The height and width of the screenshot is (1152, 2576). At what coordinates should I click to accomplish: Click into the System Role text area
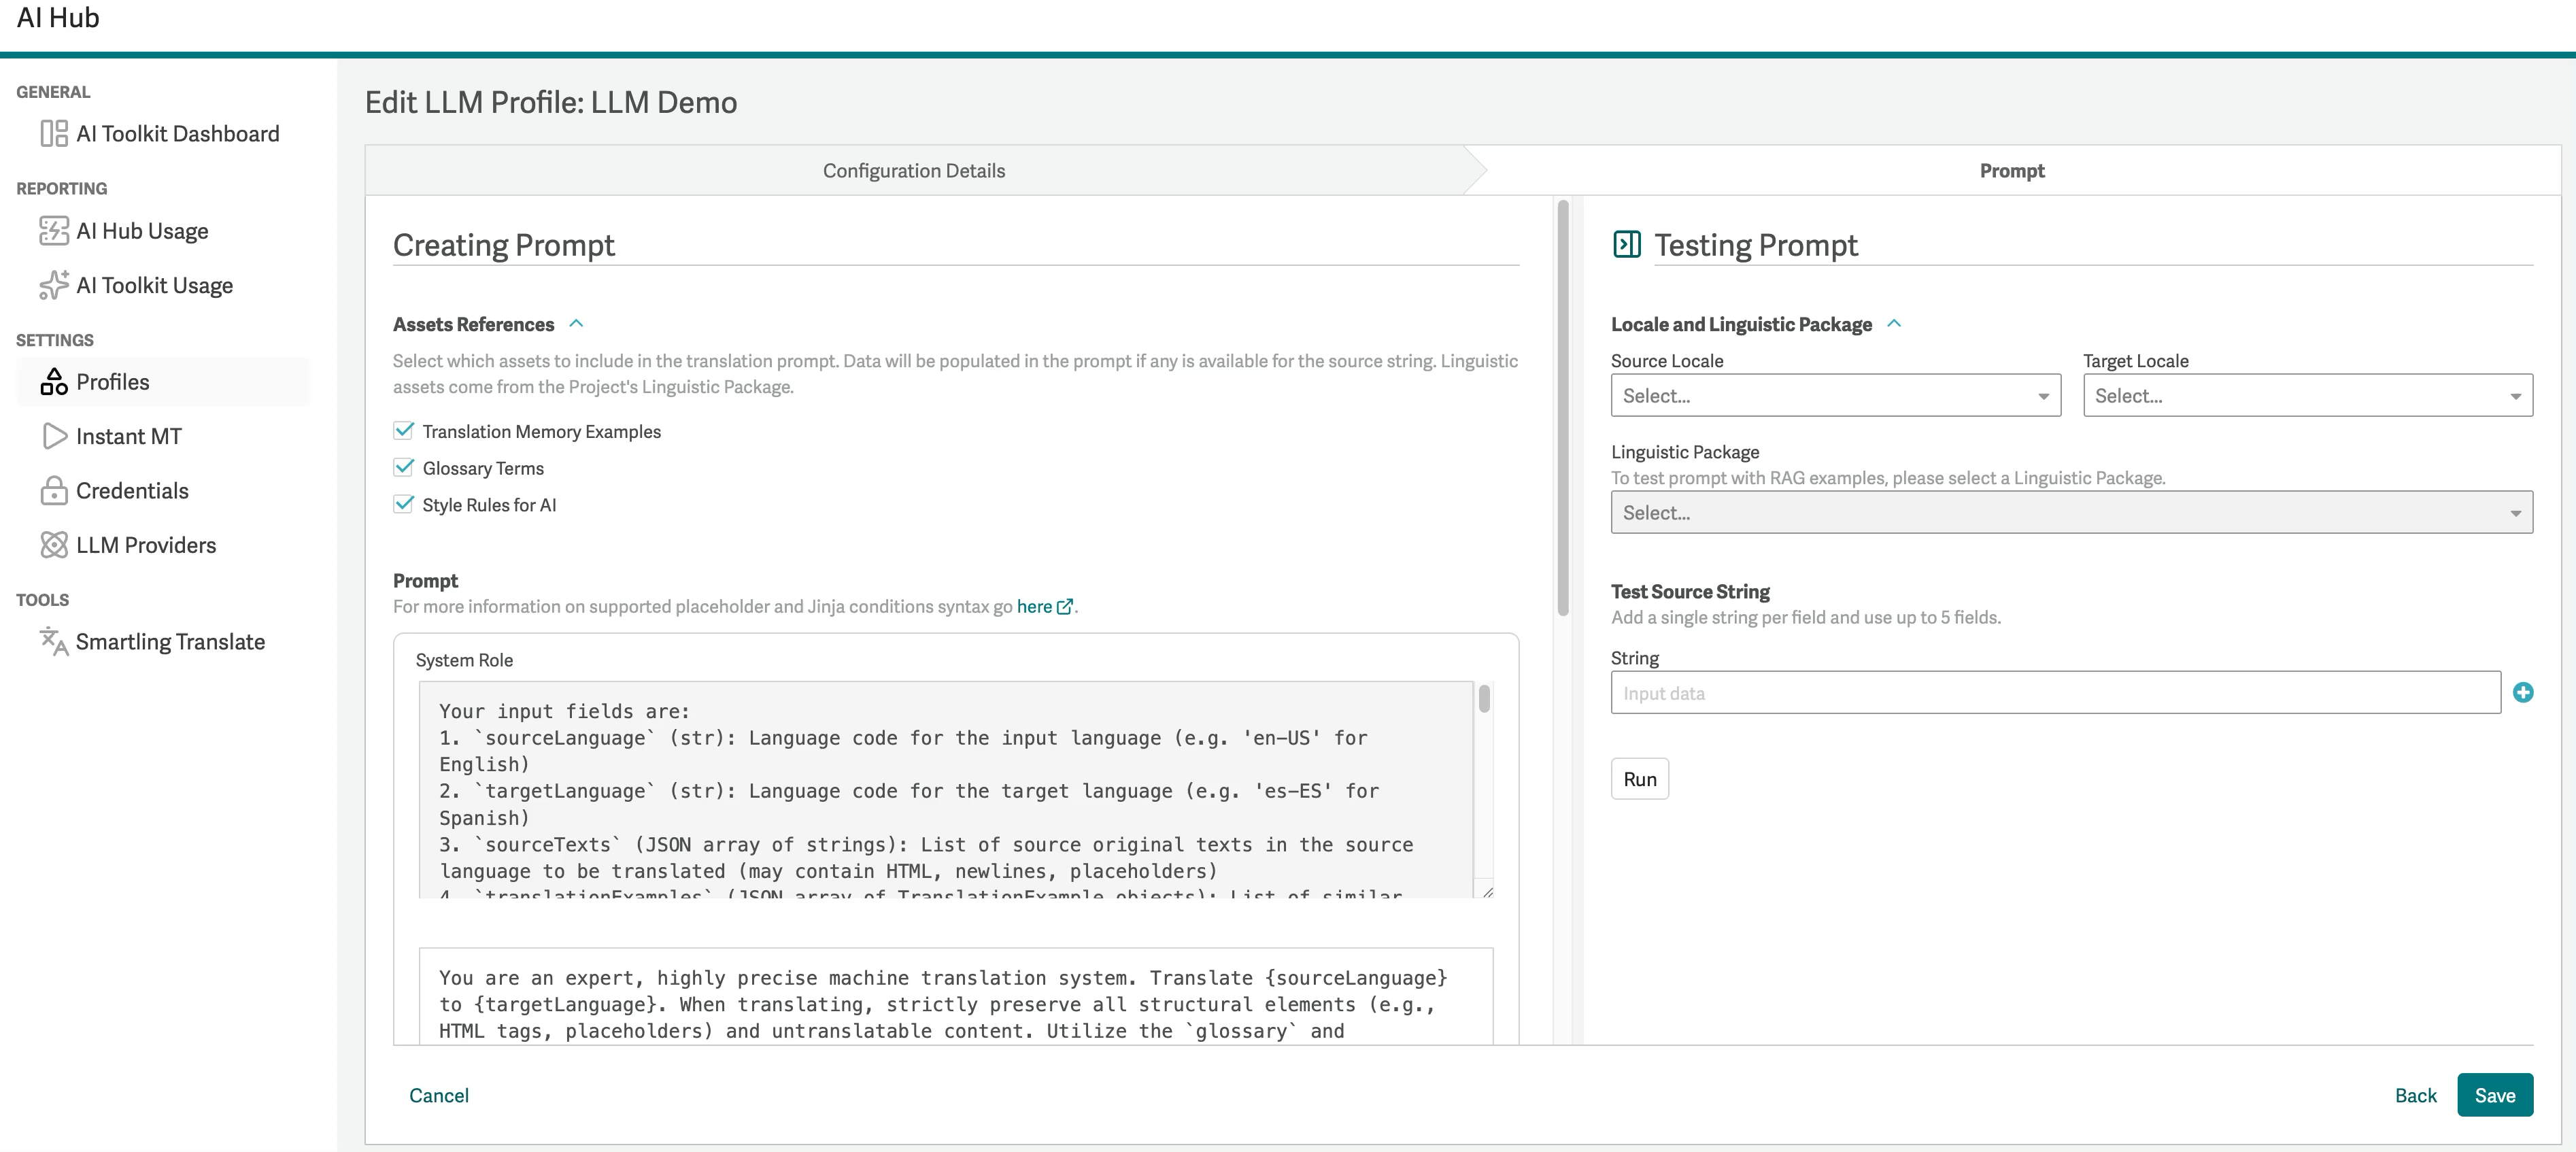tap(946, 790)
